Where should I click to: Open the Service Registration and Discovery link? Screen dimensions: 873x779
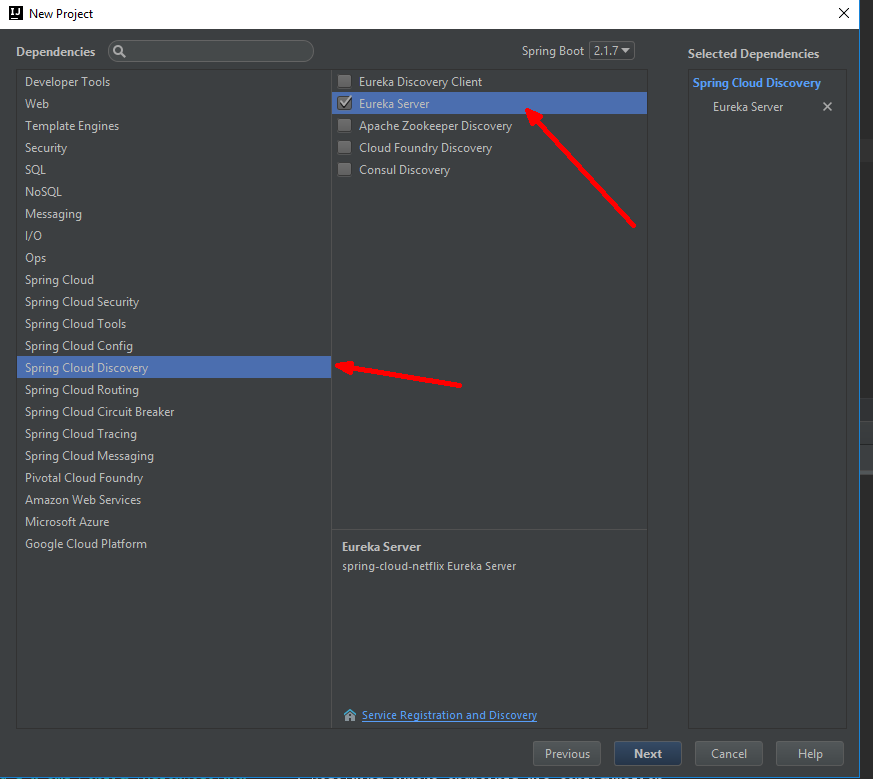[x=449, y=715]
